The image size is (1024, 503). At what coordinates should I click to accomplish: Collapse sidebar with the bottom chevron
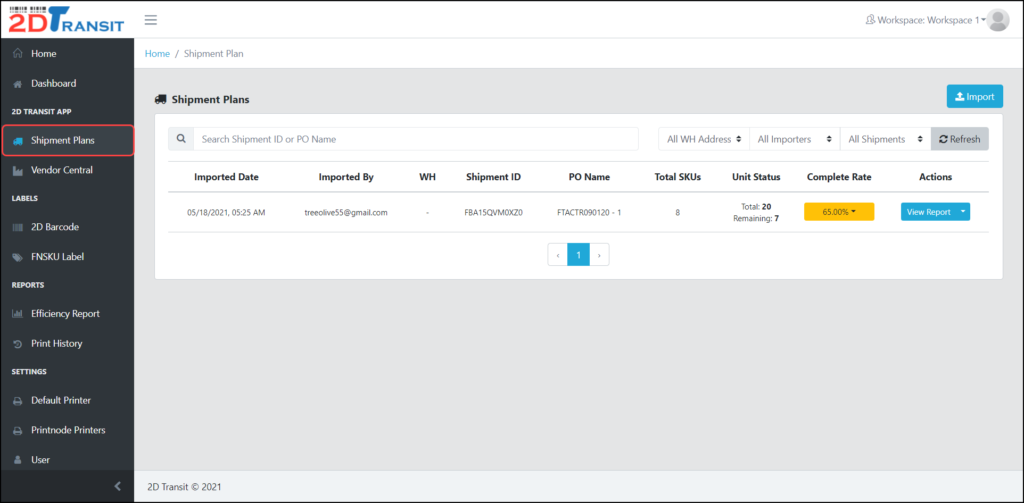[118, 485]
